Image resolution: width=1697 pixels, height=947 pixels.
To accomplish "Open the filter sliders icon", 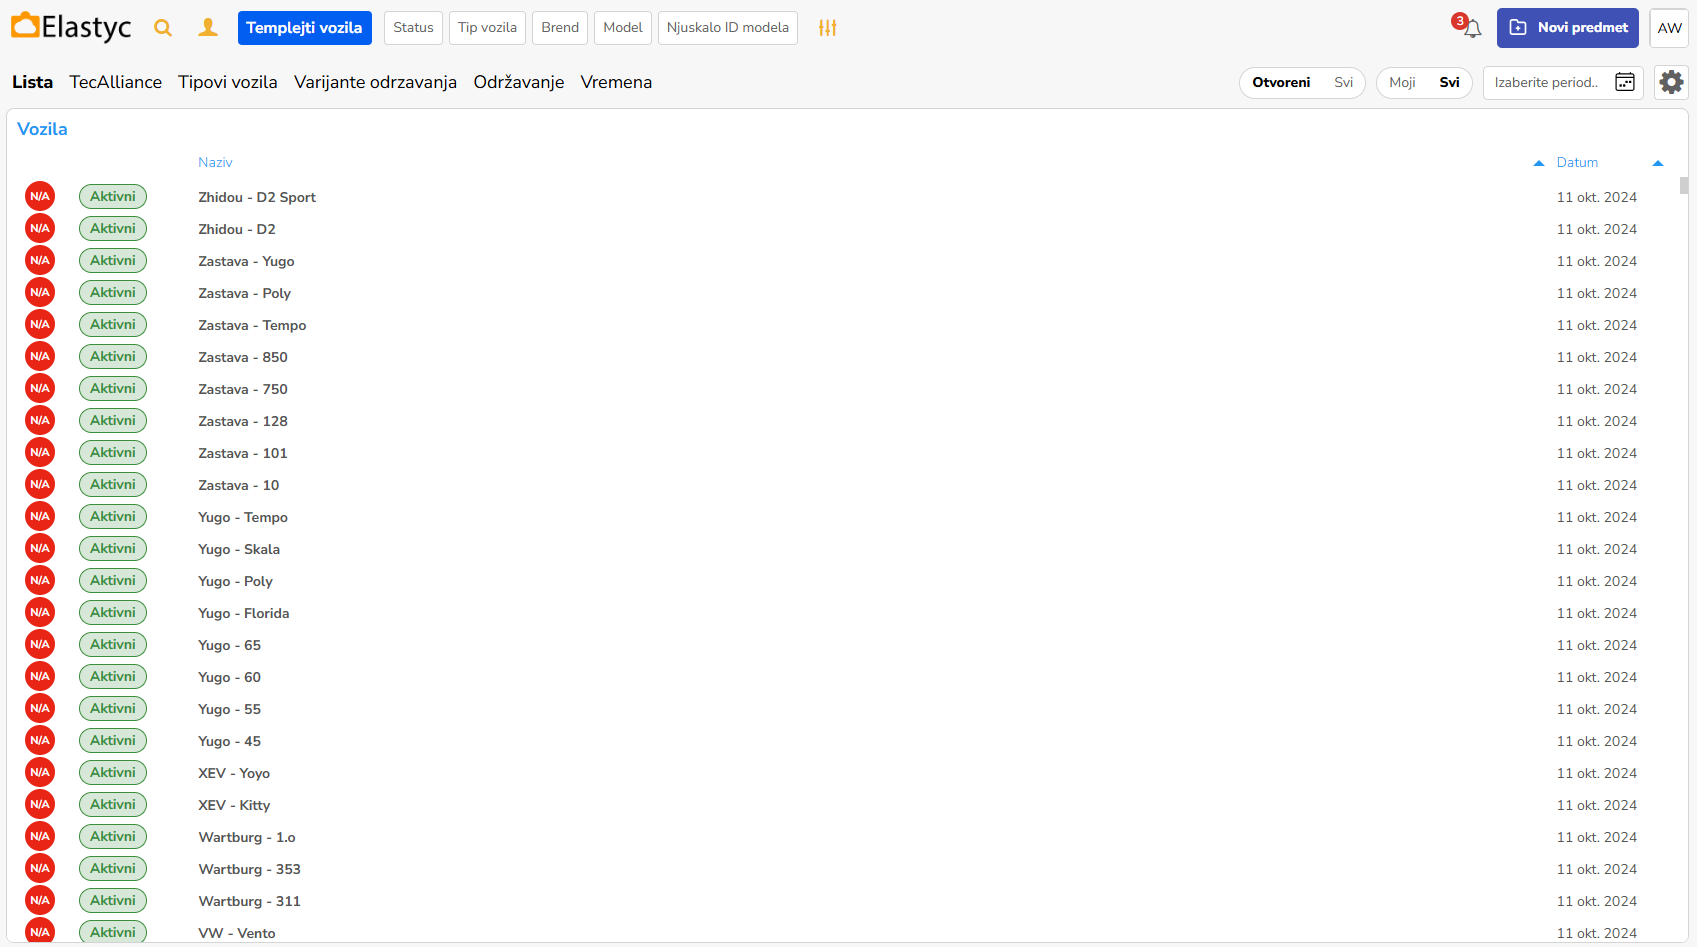I will pyautogui.click(x=827, y=28).
